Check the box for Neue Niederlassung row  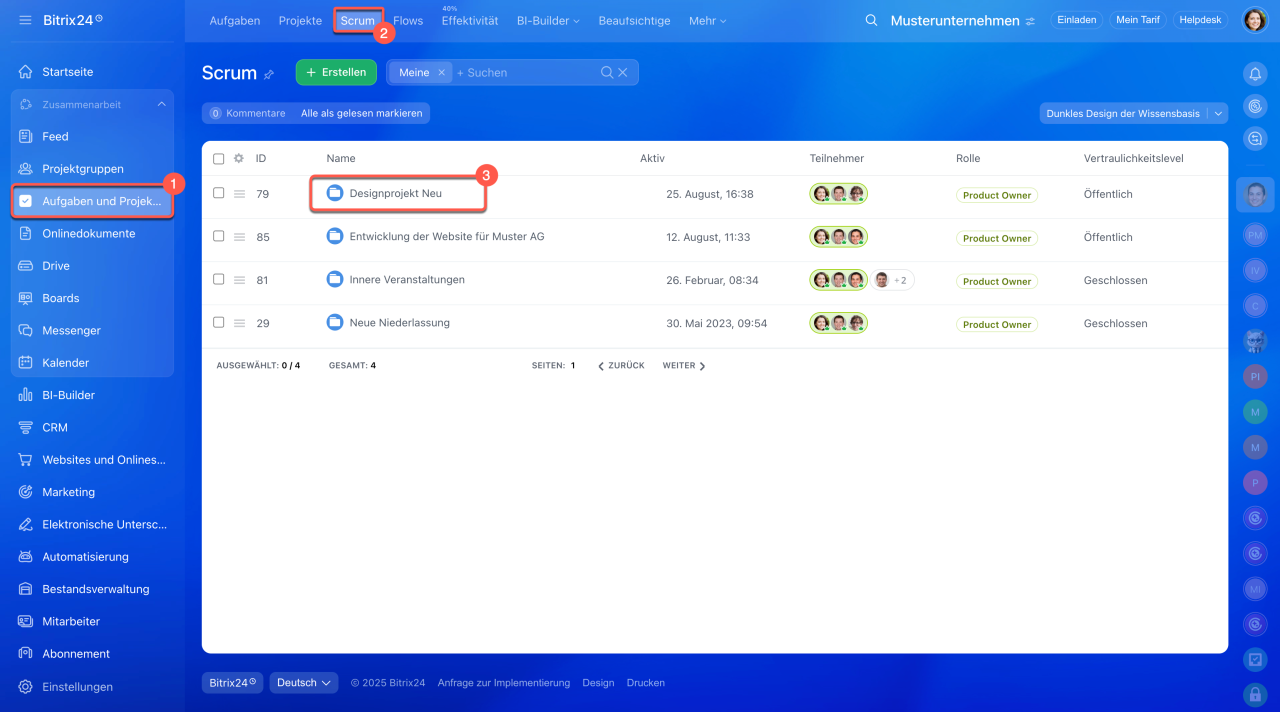(x=218, y=322)
